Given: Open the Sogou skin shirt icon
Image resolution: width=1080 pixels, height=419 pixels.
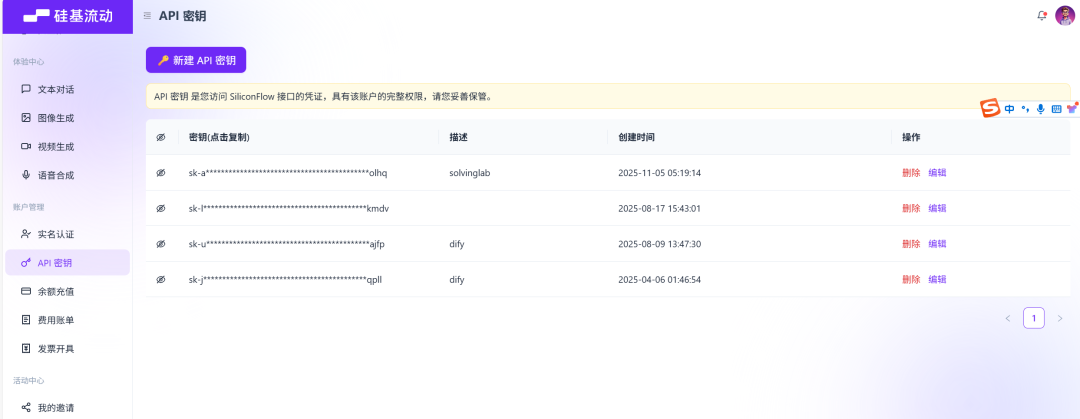Looking at the screenshot, I should click(x=1072, y=108).
